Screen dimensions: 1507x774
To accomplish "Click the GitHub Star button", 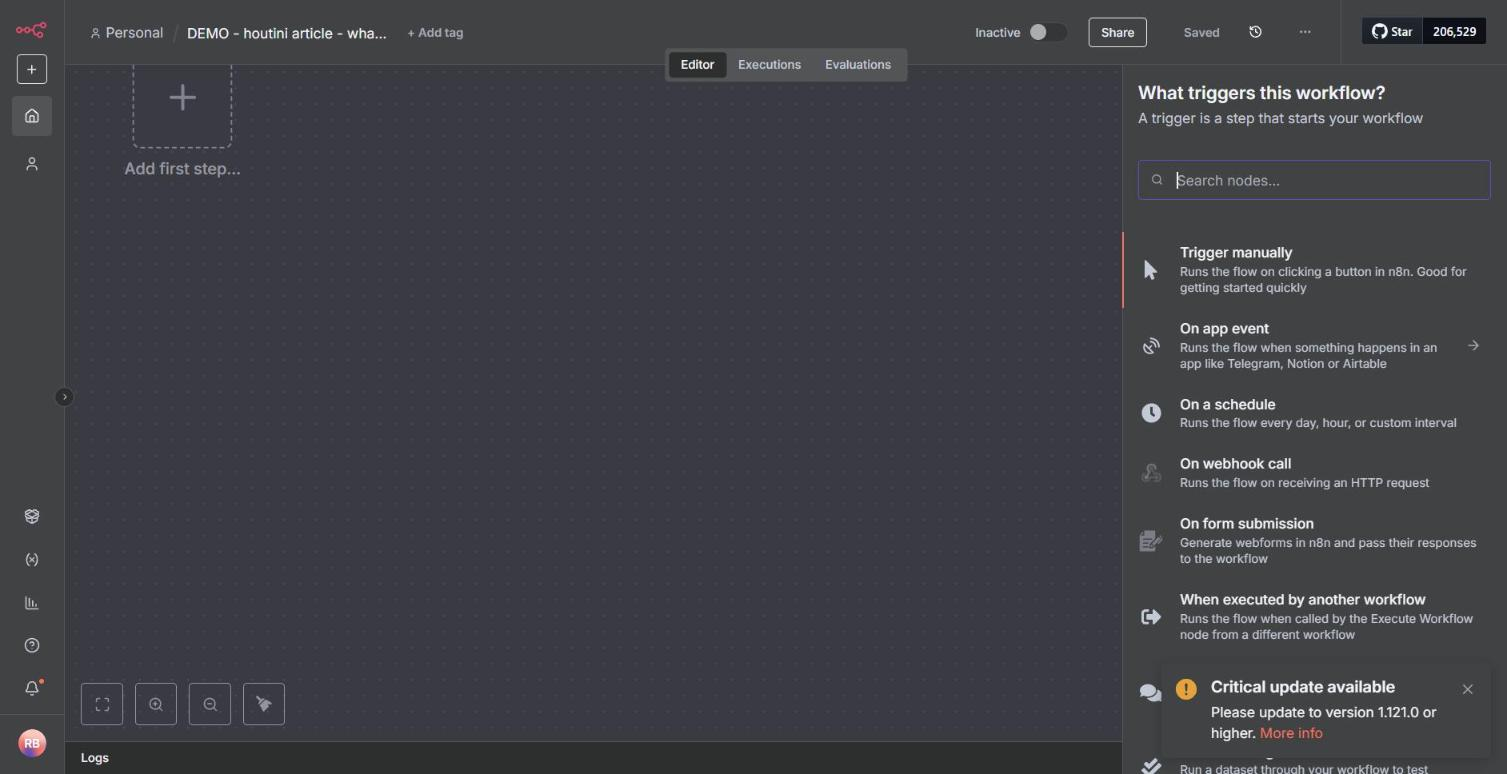I will click(1392, 32).
